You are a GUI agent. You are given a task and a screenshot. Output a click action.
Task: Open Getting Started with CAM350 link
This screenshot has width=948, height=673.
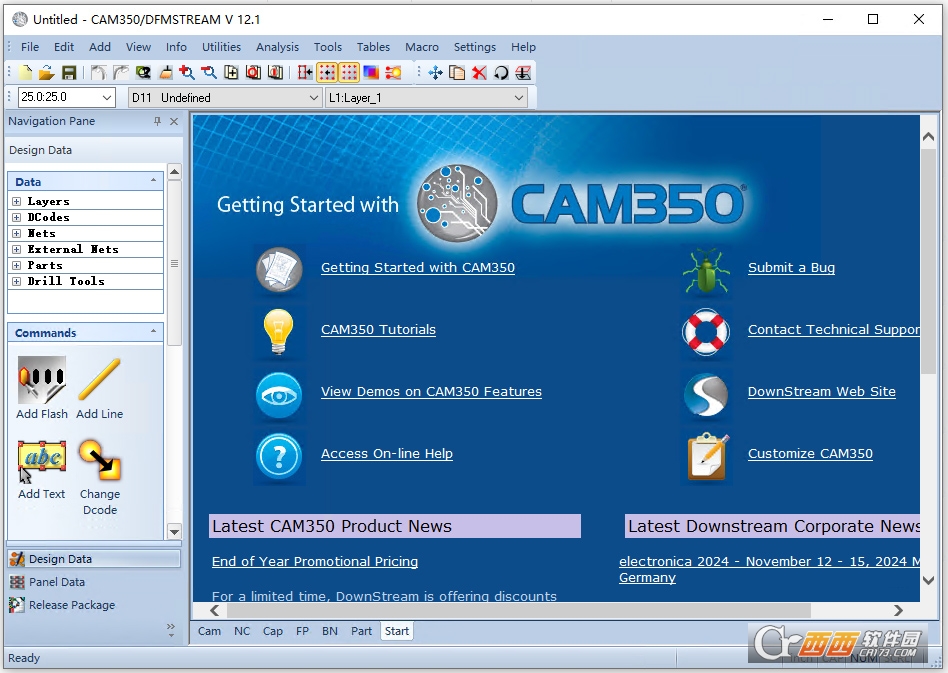point(418,268)
